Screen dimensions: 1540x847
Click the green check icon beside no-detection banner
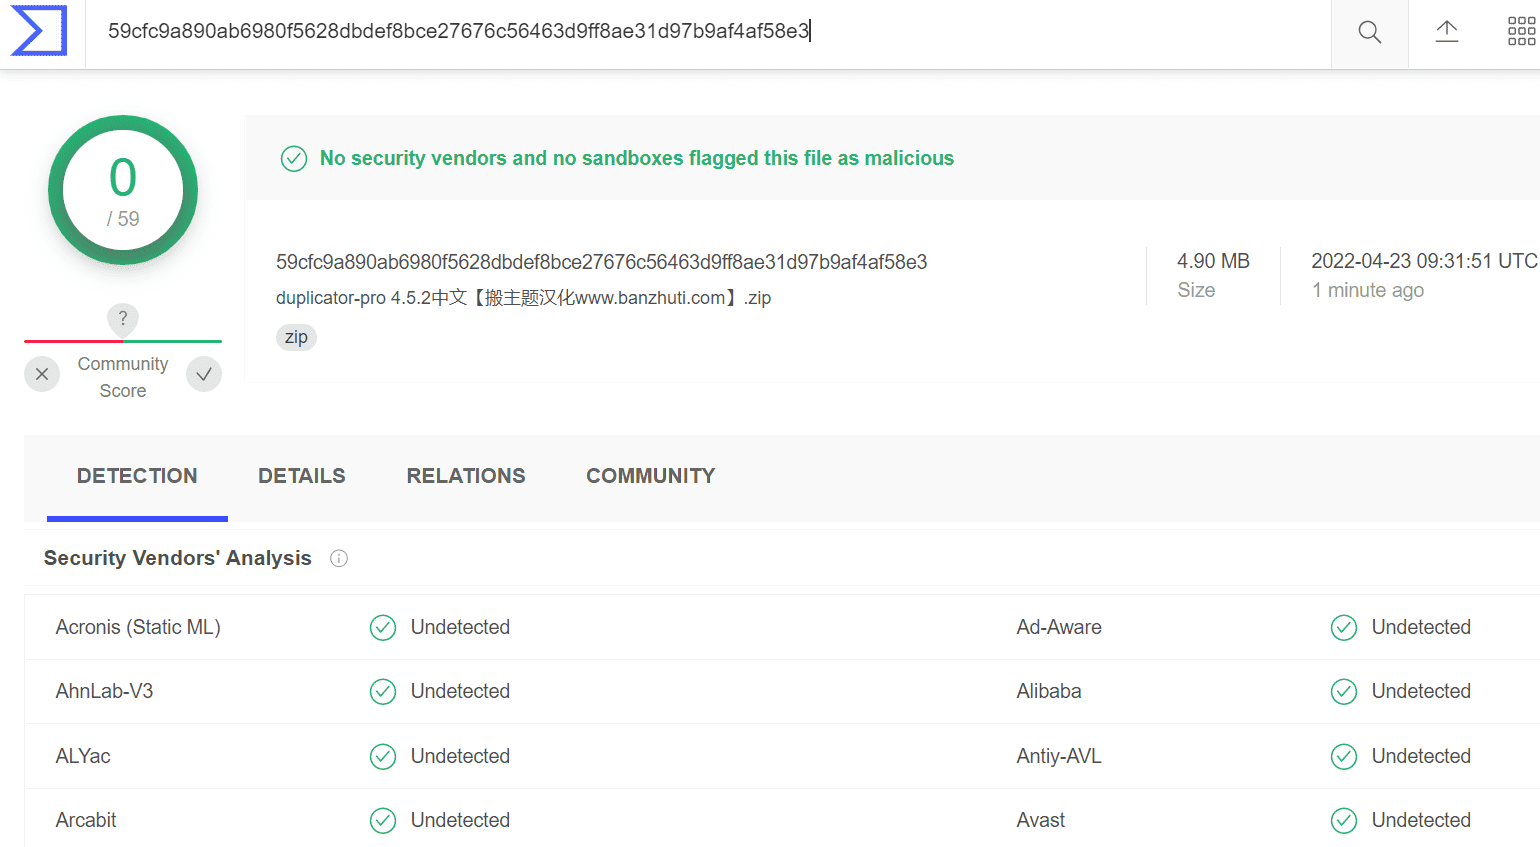coord(294,159)
